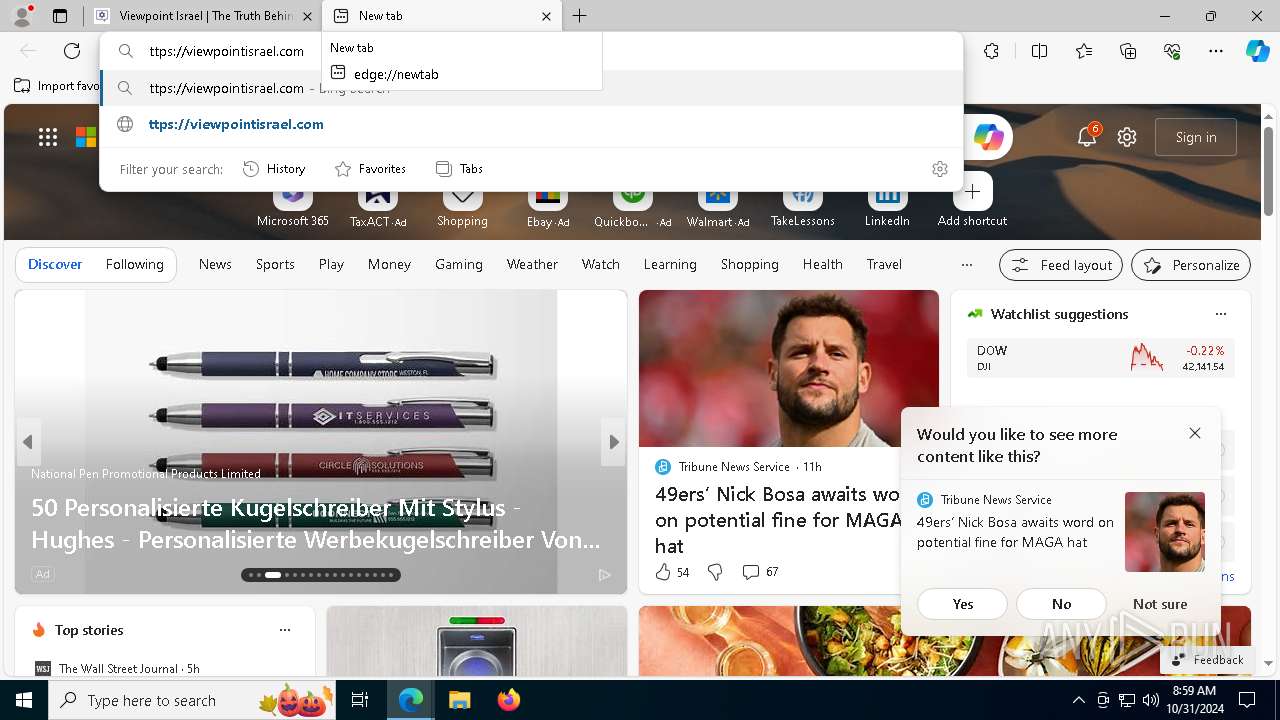Image resolution: width=1280 pixels, height=720 pixels.
Task: Open the Travel category
Action: click(x=884, y=264)
